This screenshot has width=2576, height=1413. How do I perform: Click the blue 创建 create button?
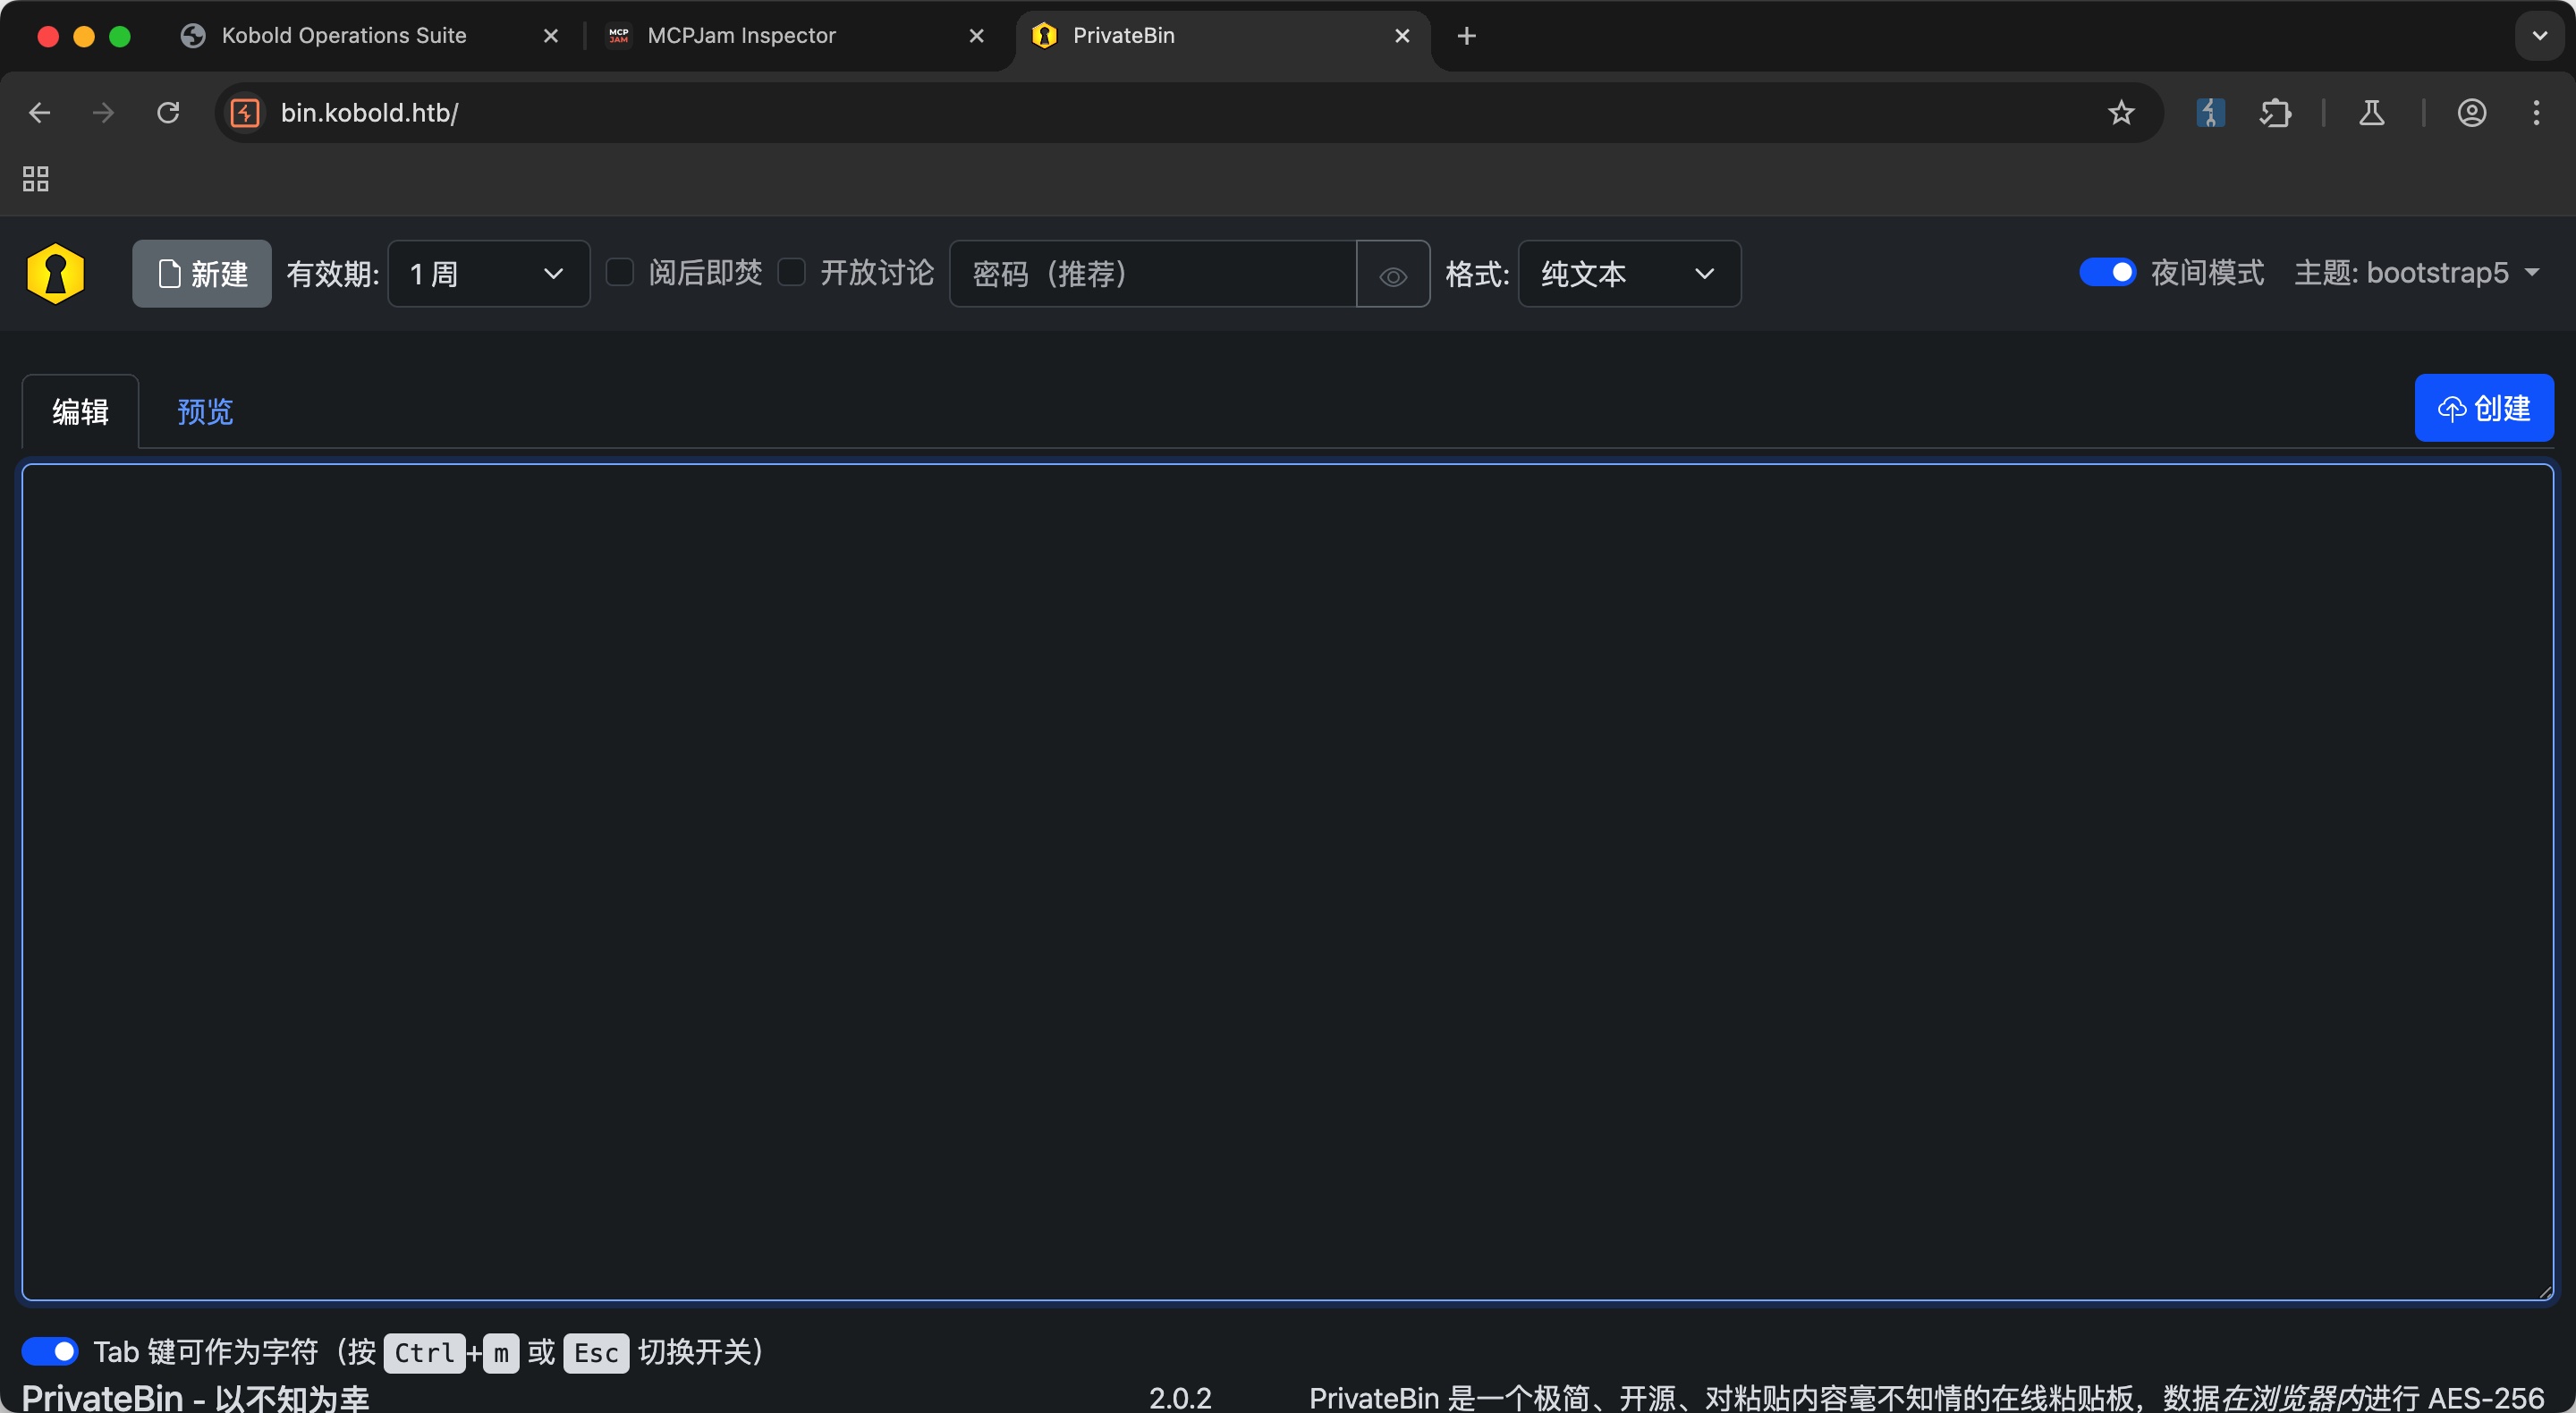pyautogui.click(x=2484, y=408)
